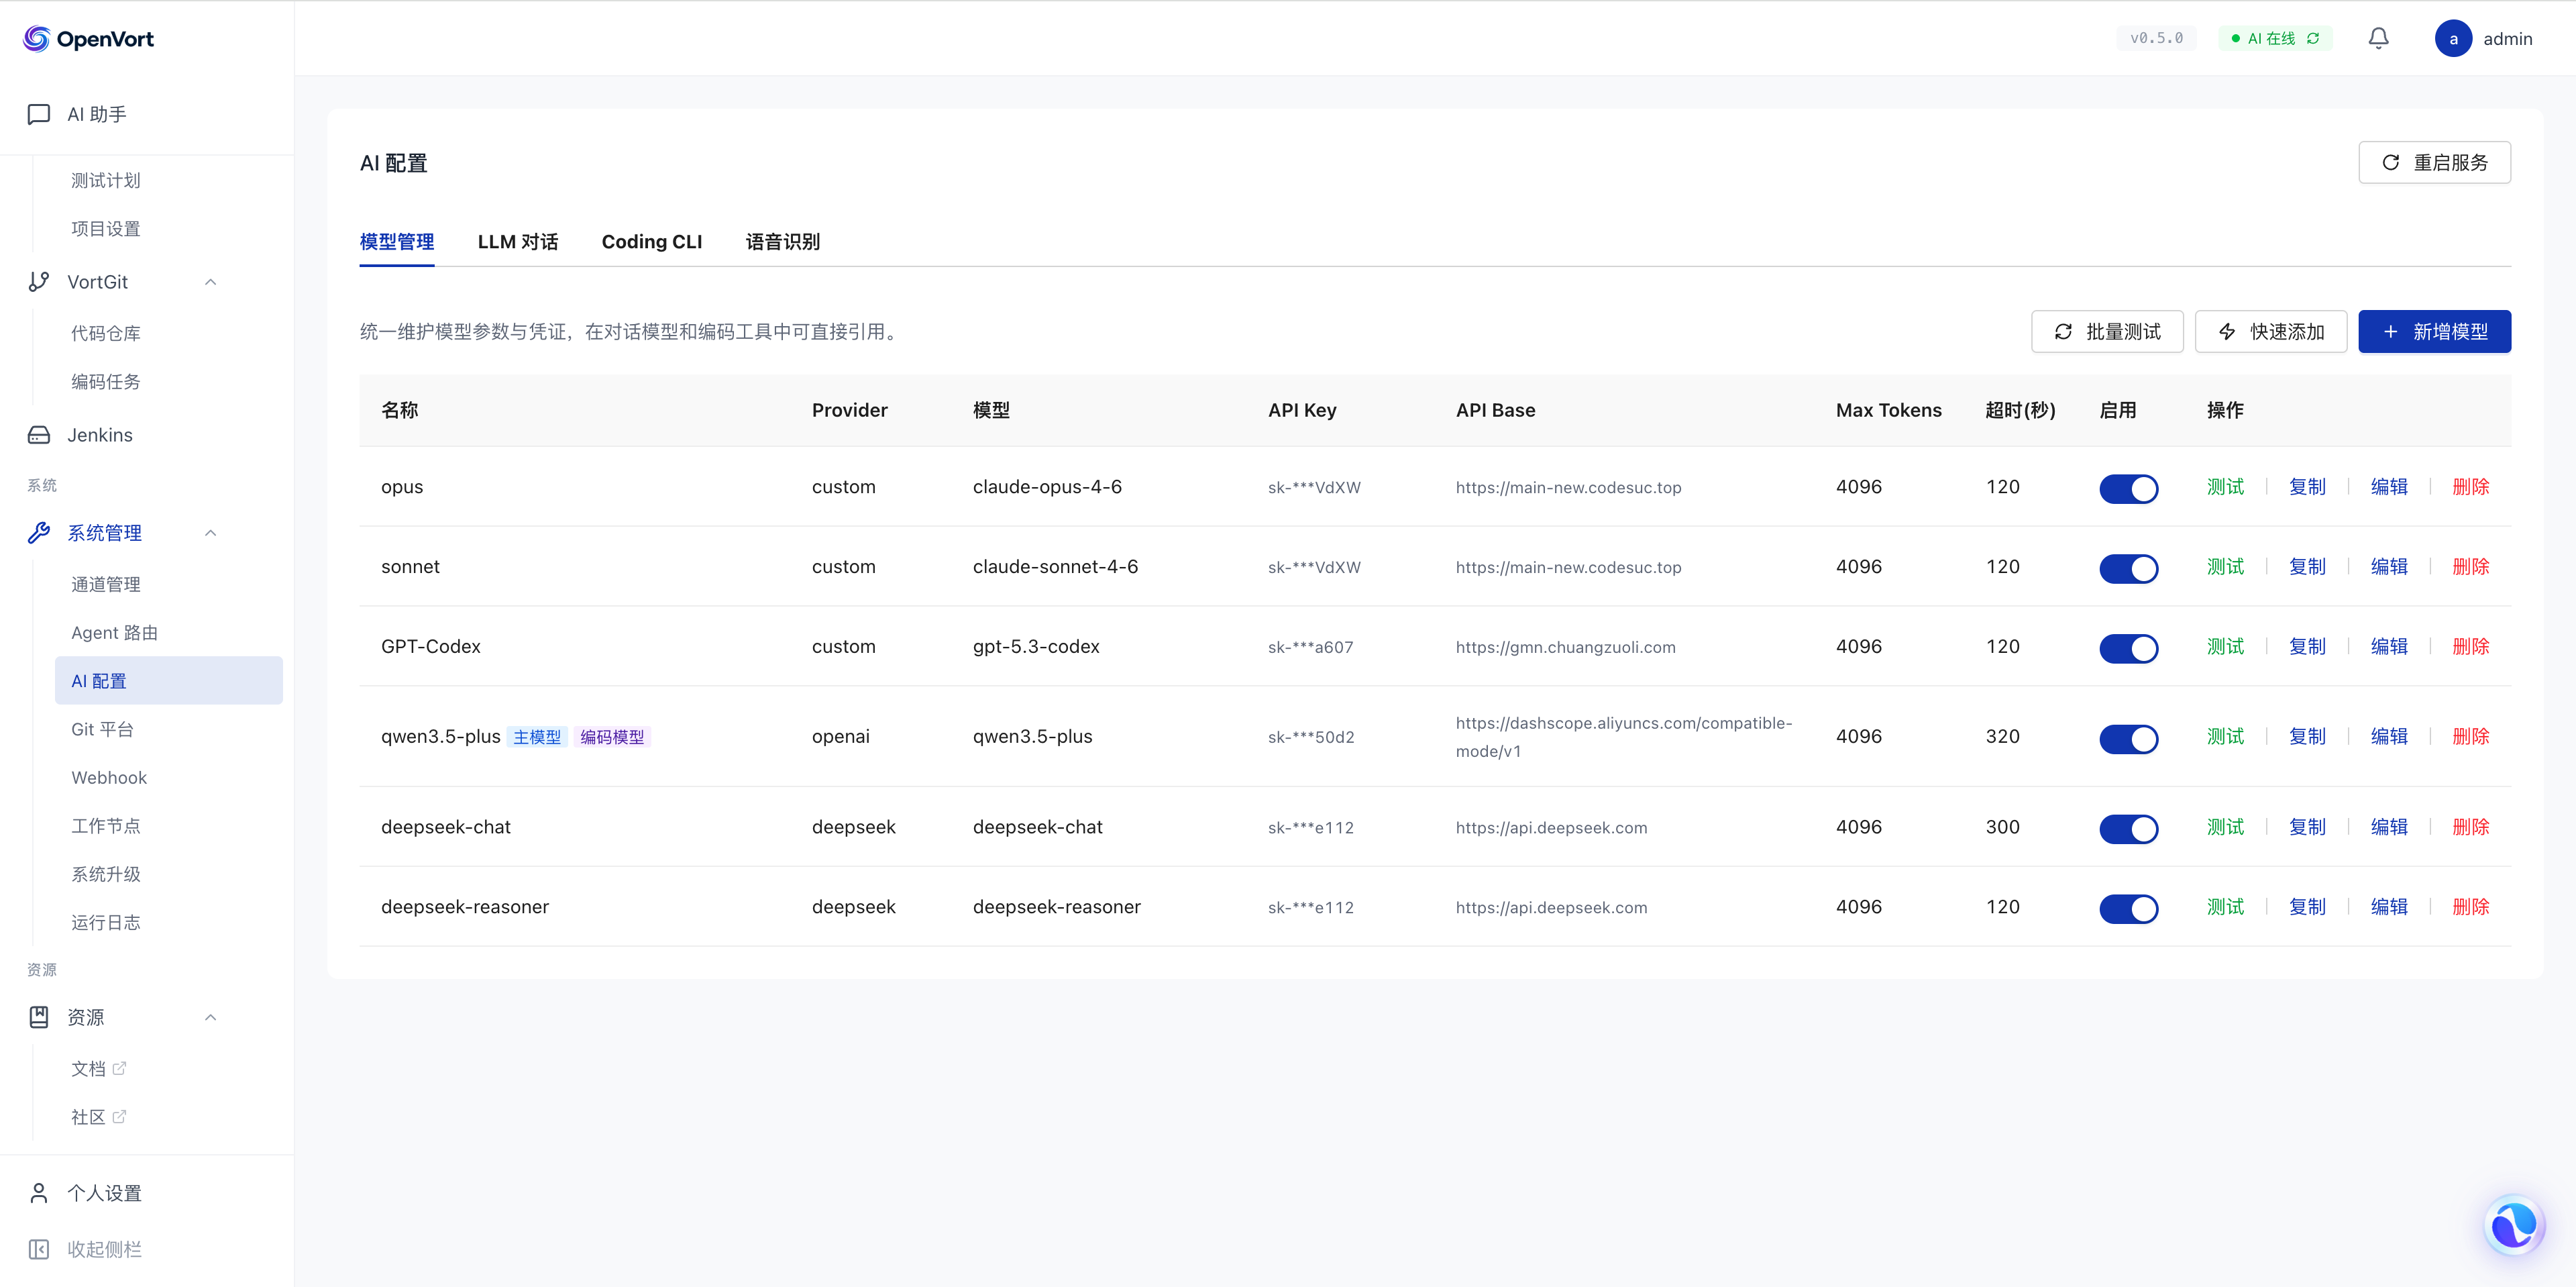This screenshot has height=1287, width=2576.
Task: Click the 编码模型 tag on qwen3.5-plus
Action: point(612,737)
